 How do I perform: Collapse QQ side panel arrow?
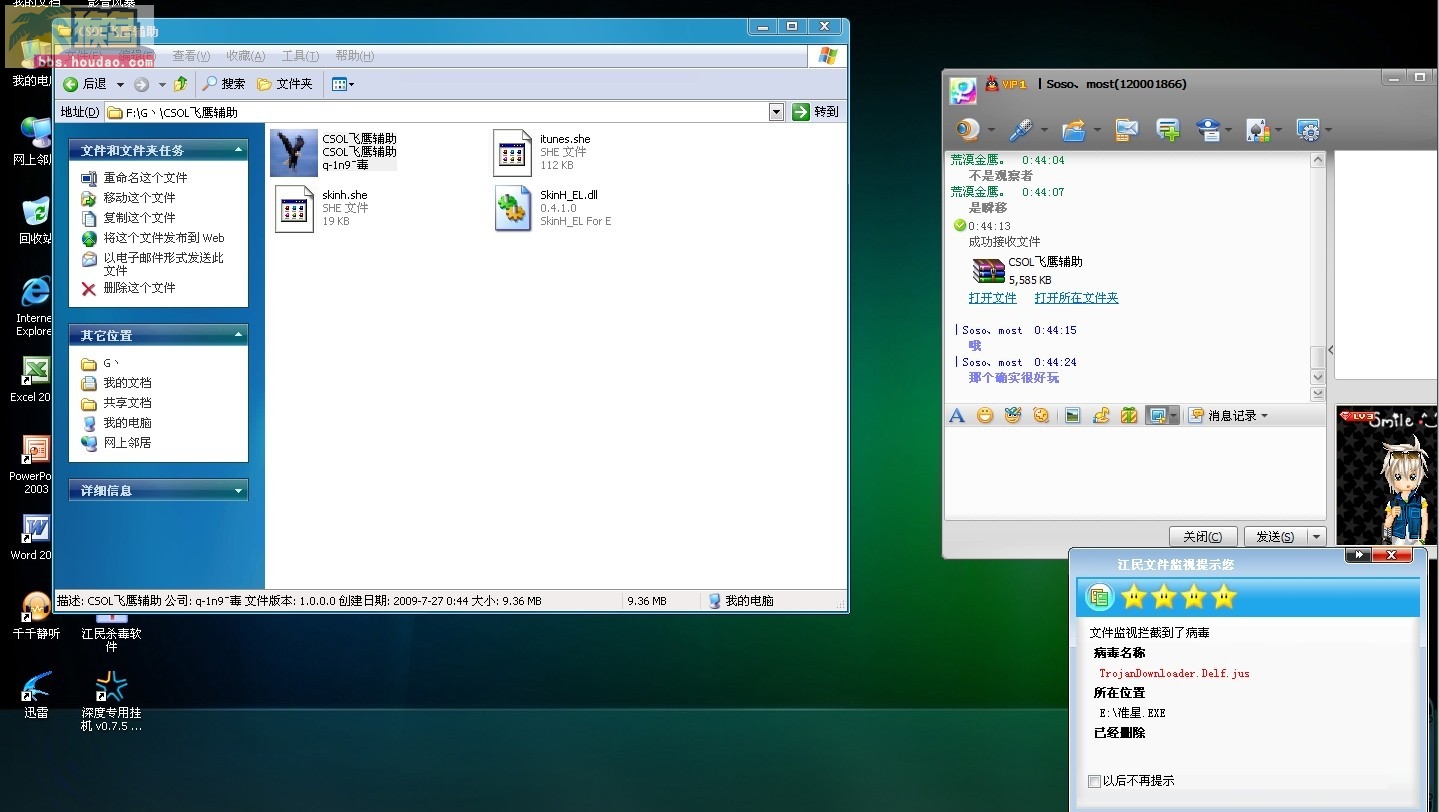(1331, 350)
